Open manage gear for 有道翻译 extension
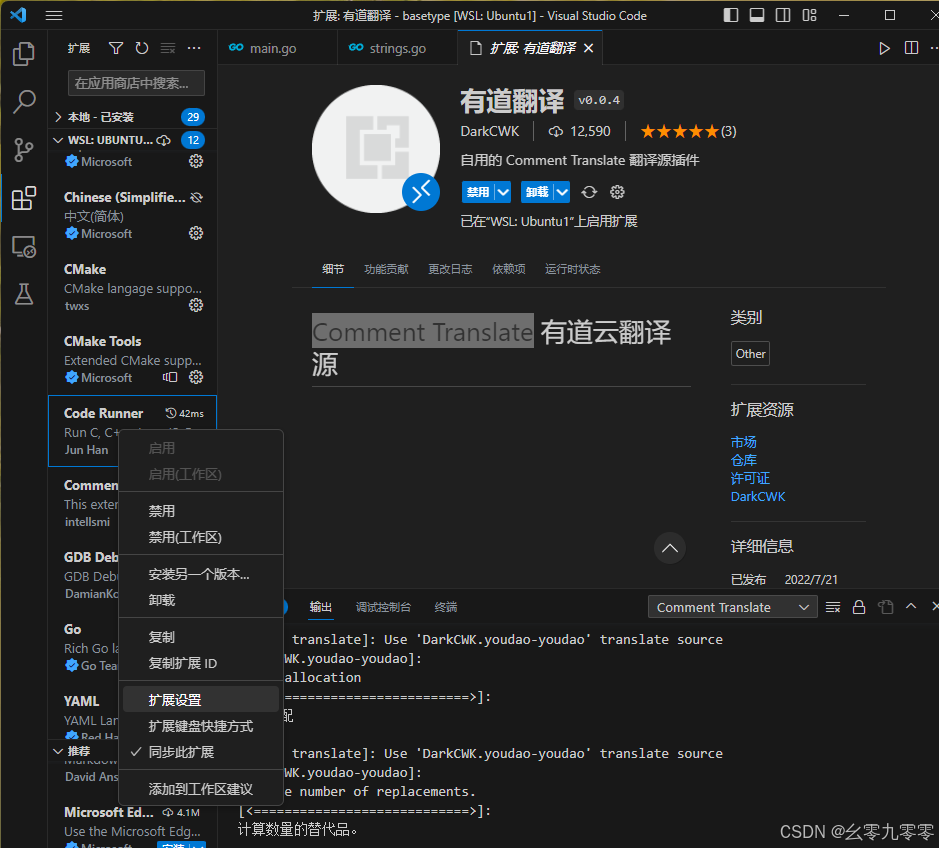This screenshot has width=939, height=848. [x=617, y=192]
